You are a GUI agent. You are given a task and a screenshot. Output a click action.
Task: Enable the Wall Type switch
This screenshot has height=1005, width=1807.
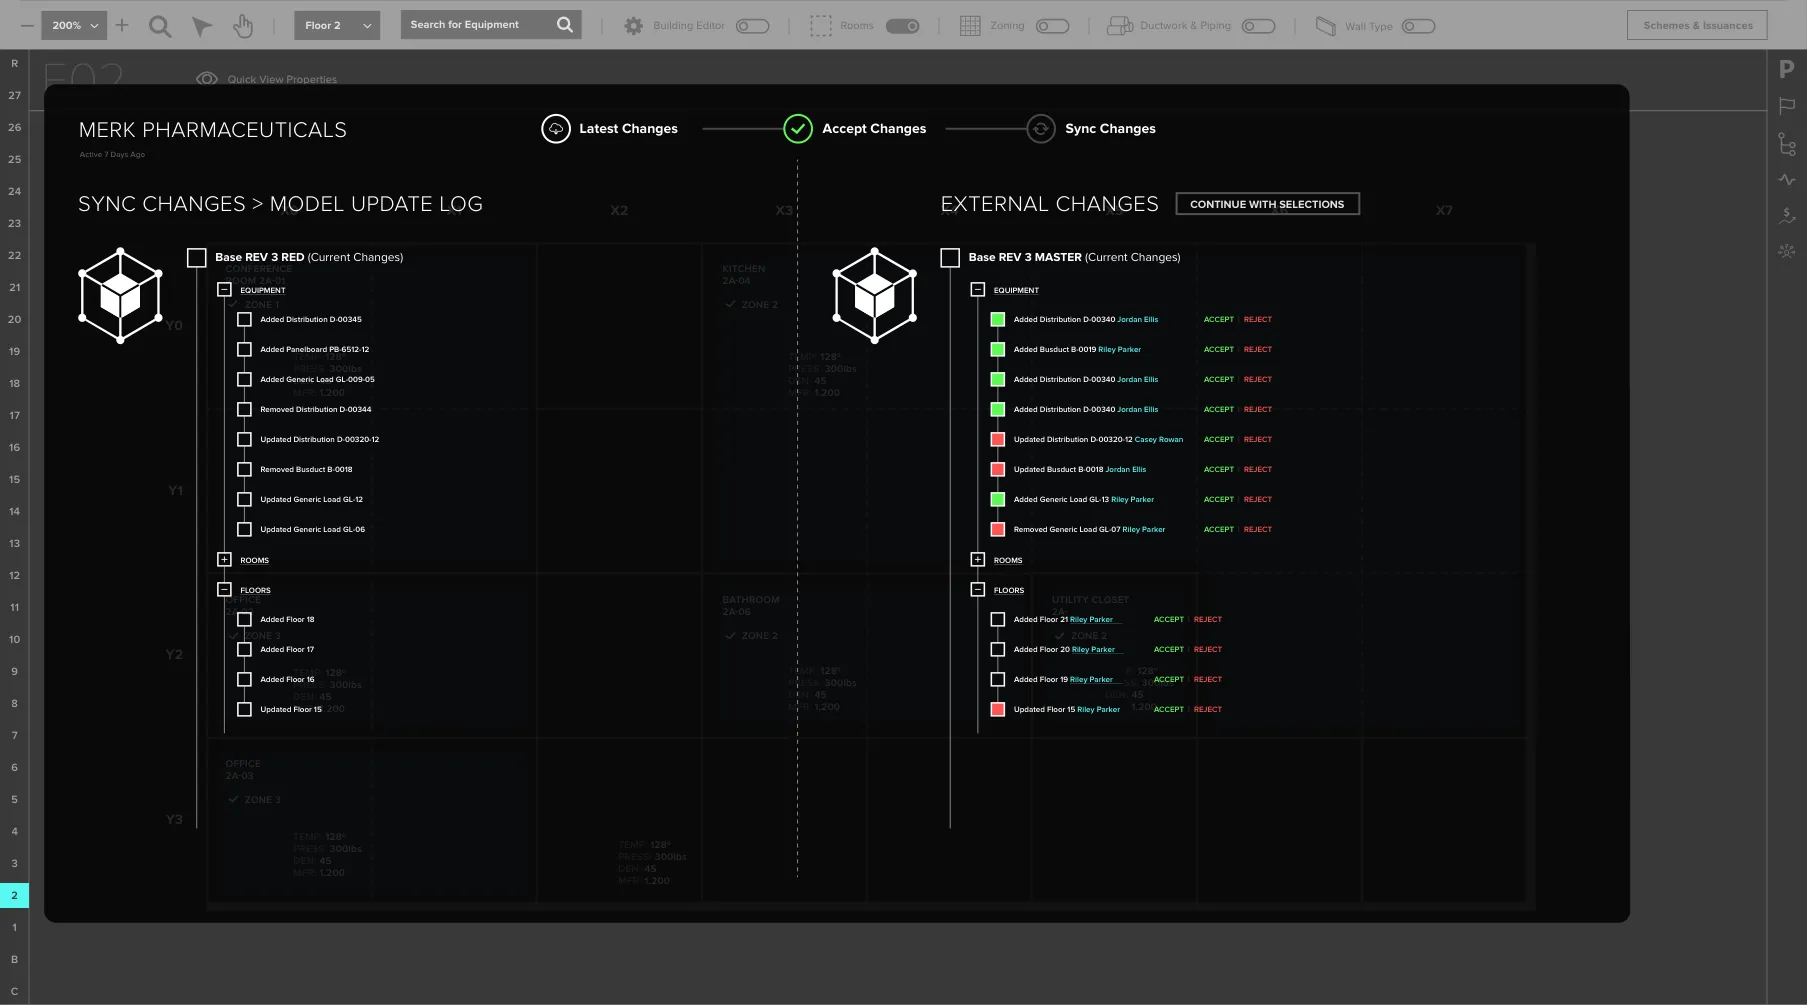[1418, 26]
